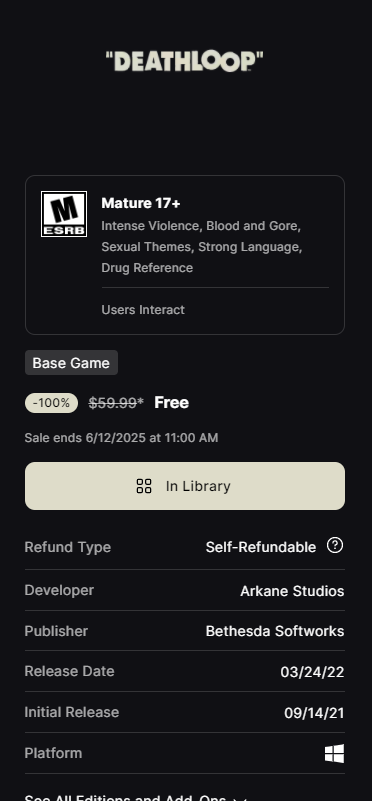
Task: Click the ESRB Mature rating icon
Action: [x=64, y=214]
